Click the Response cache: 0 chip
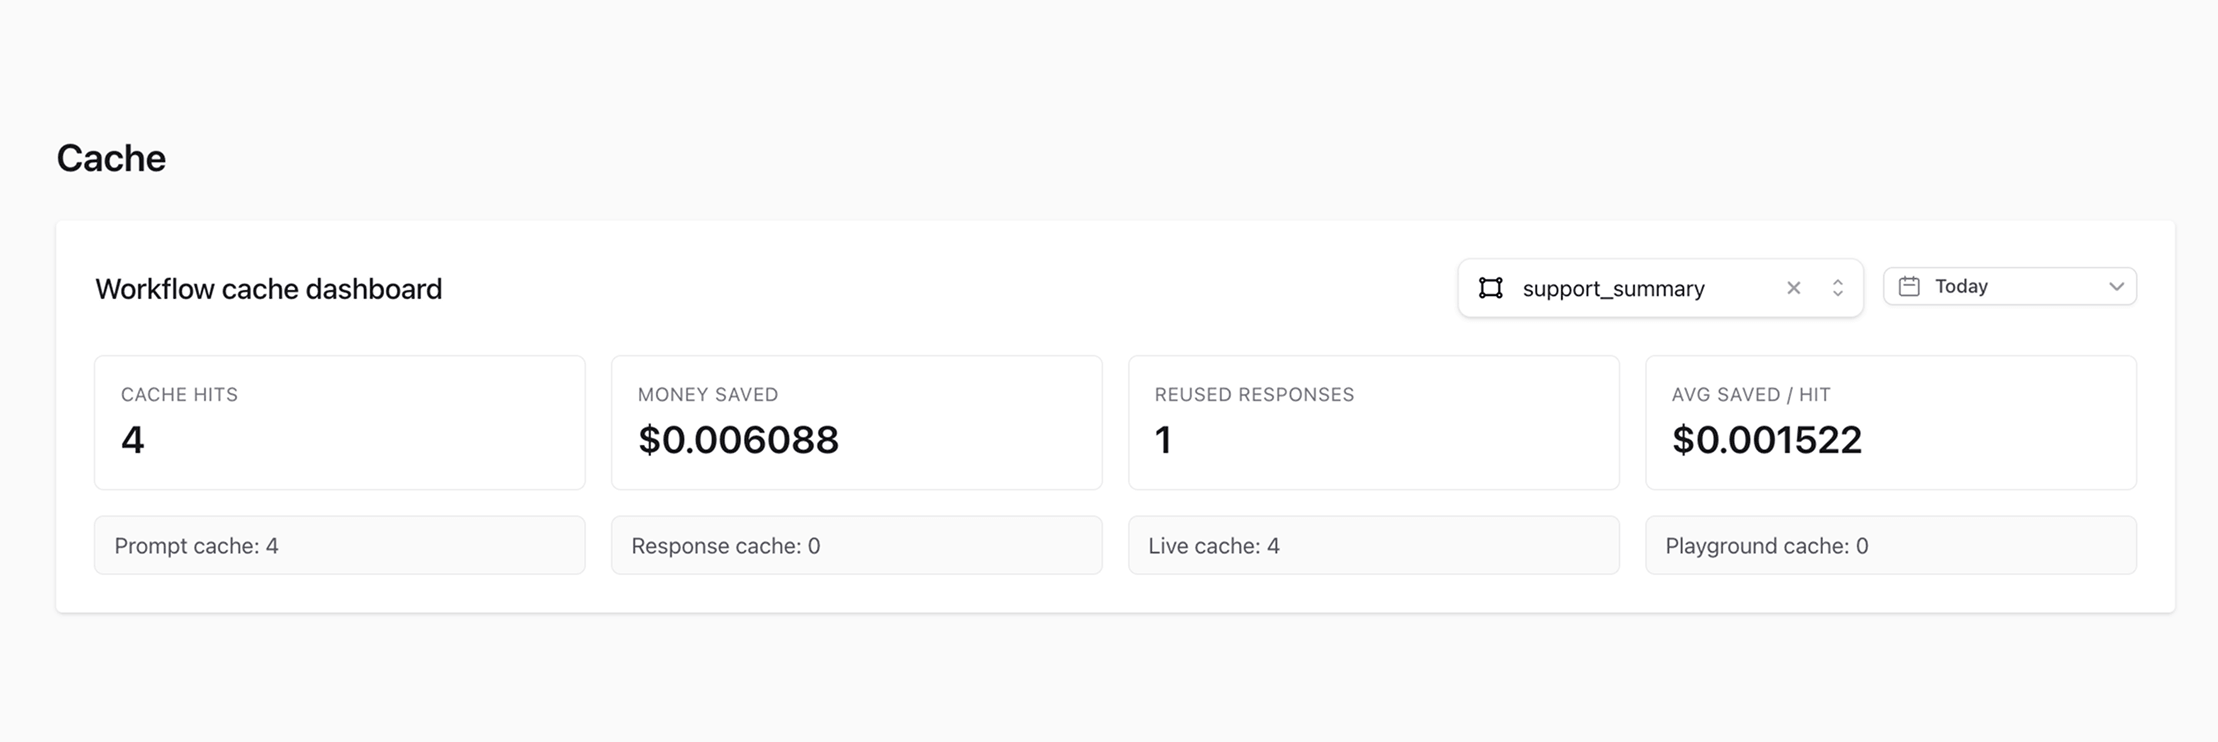This screenshot has width=2218, height=742. click(x=856, y=545)
